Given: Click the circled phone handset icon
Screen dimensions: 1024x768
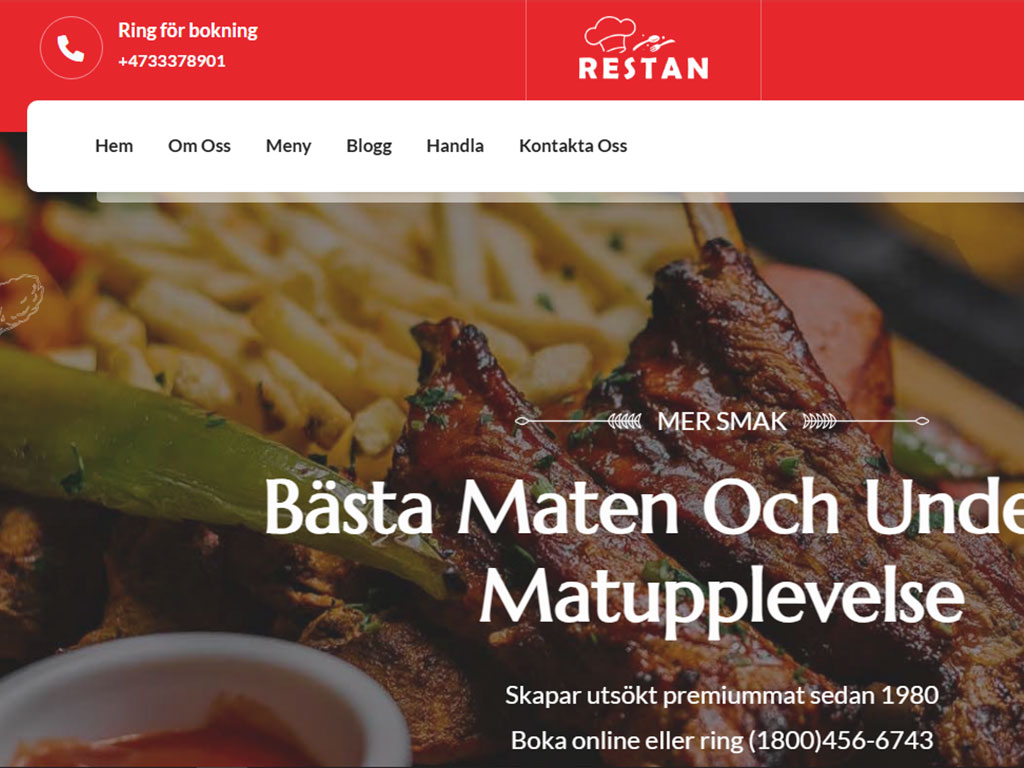Looking at the screenshot, I should (x=71, y=48).
